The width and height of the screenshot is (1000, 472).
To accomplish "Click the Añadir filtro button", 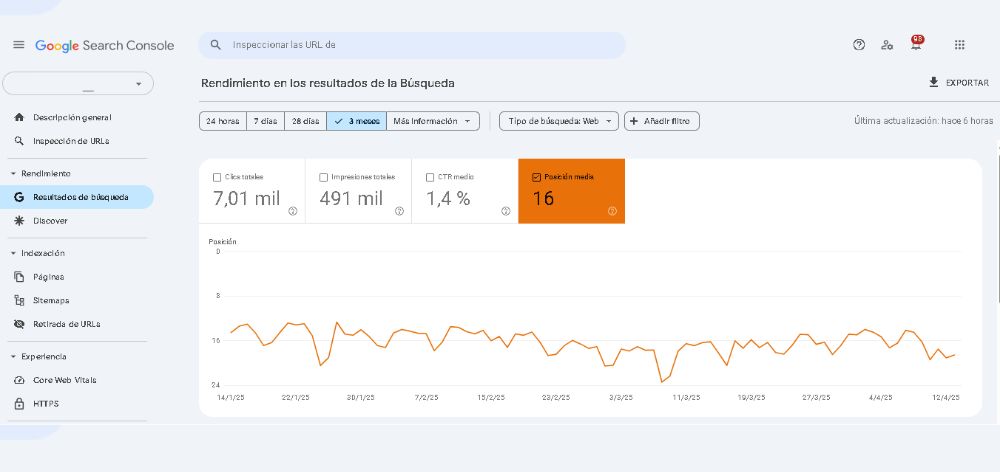I will [661, 121].
